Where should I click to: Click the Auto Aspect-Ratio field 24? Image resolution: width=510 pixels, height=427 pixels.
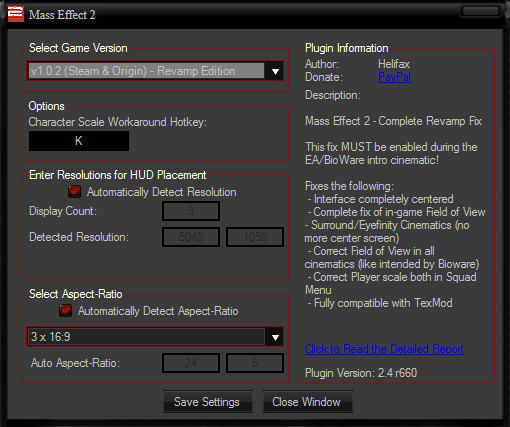(x=191, y=363)
